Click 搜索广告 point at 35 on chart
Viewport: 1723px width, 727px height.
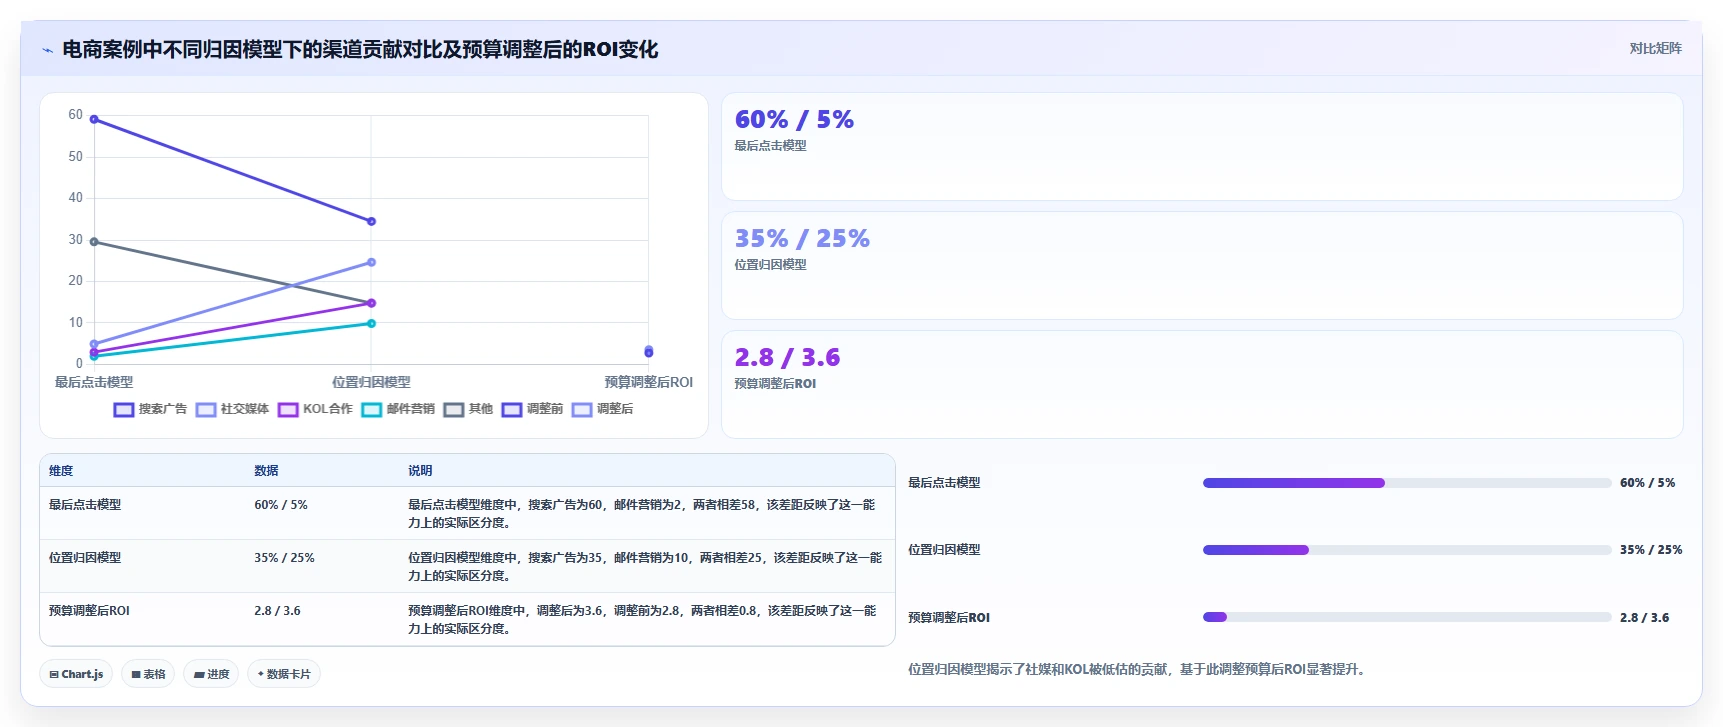tap(371, 222)
